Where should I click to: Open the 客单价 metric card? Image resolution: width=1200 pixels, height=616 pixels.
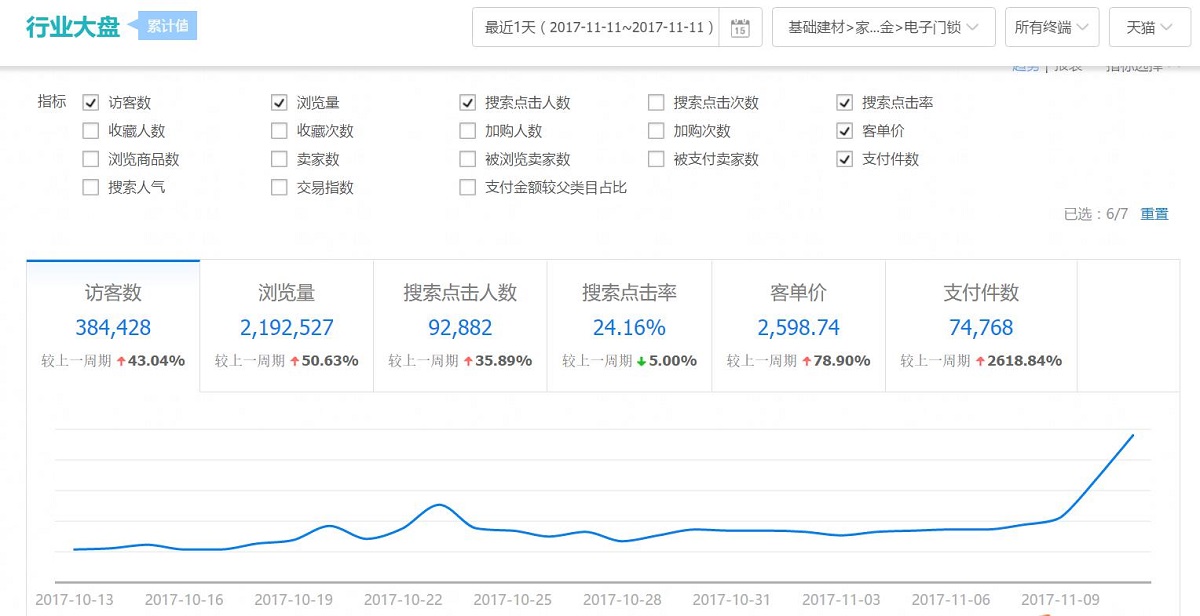[x=798, y=326]
